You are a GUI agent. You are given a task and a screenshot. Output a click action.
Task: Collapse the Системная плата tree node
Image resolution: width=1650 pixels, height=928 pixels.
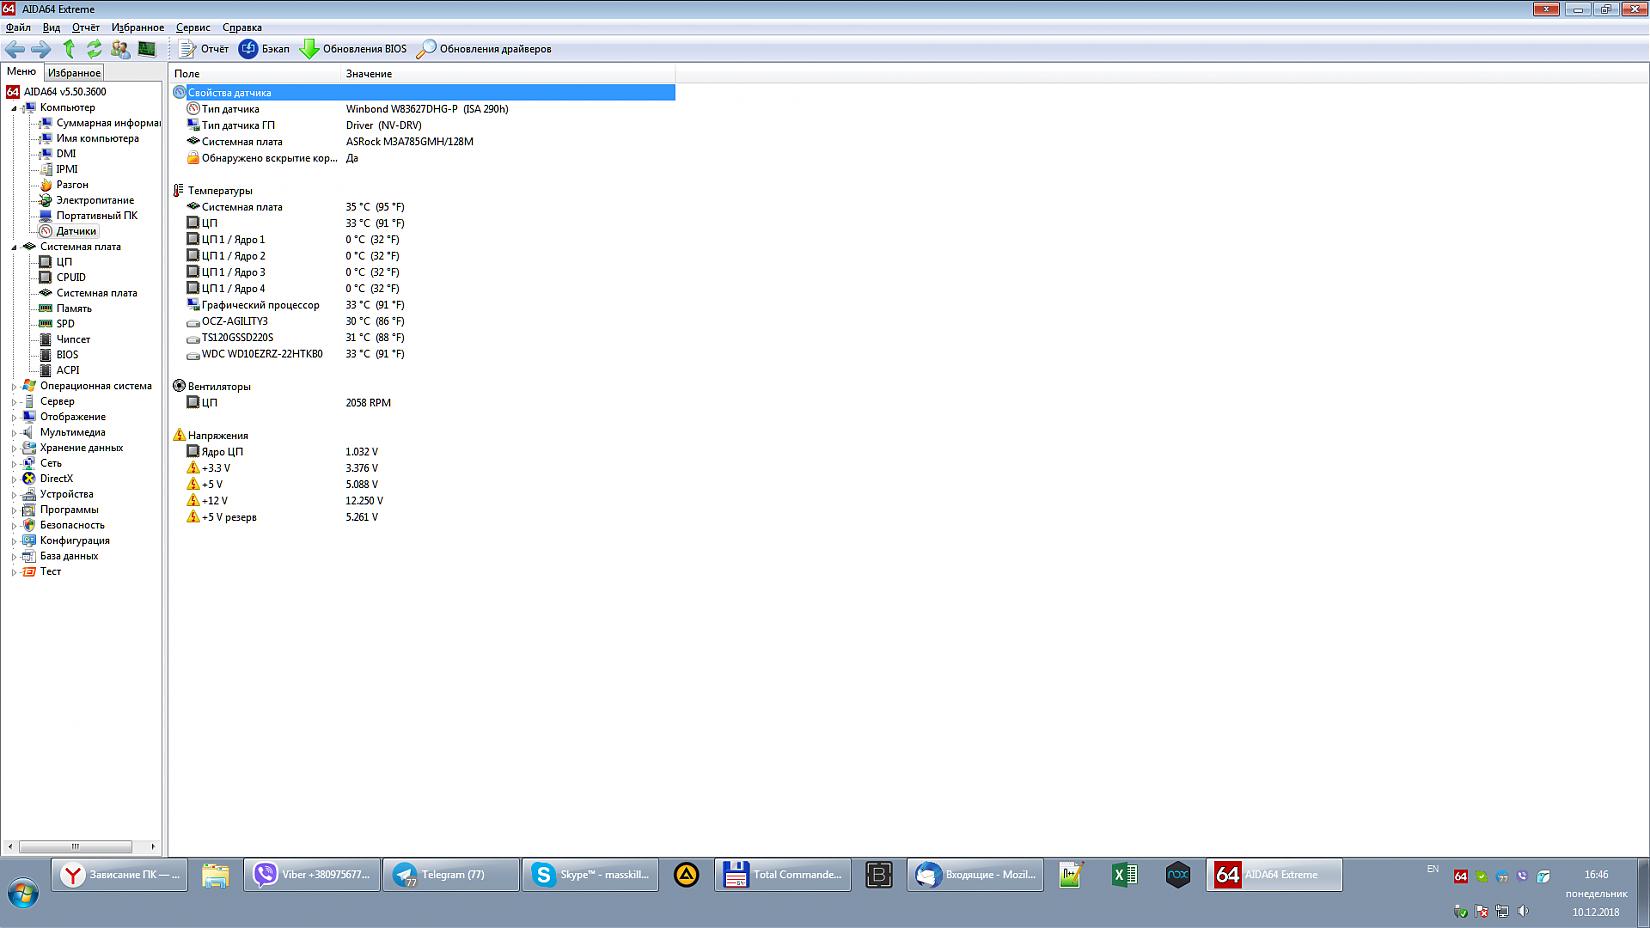tap(14, 247)
